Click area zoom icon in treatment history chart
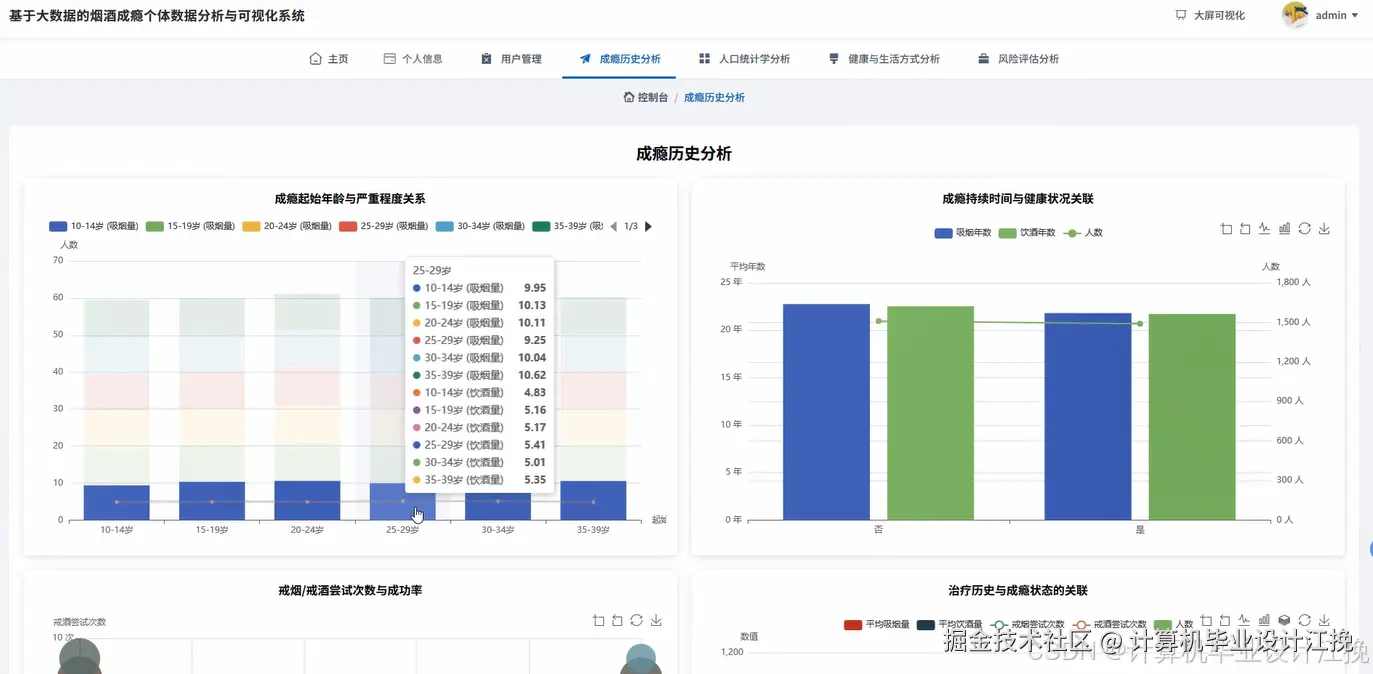Viewport: 1373px width, 674px height. click(1207, 621)
